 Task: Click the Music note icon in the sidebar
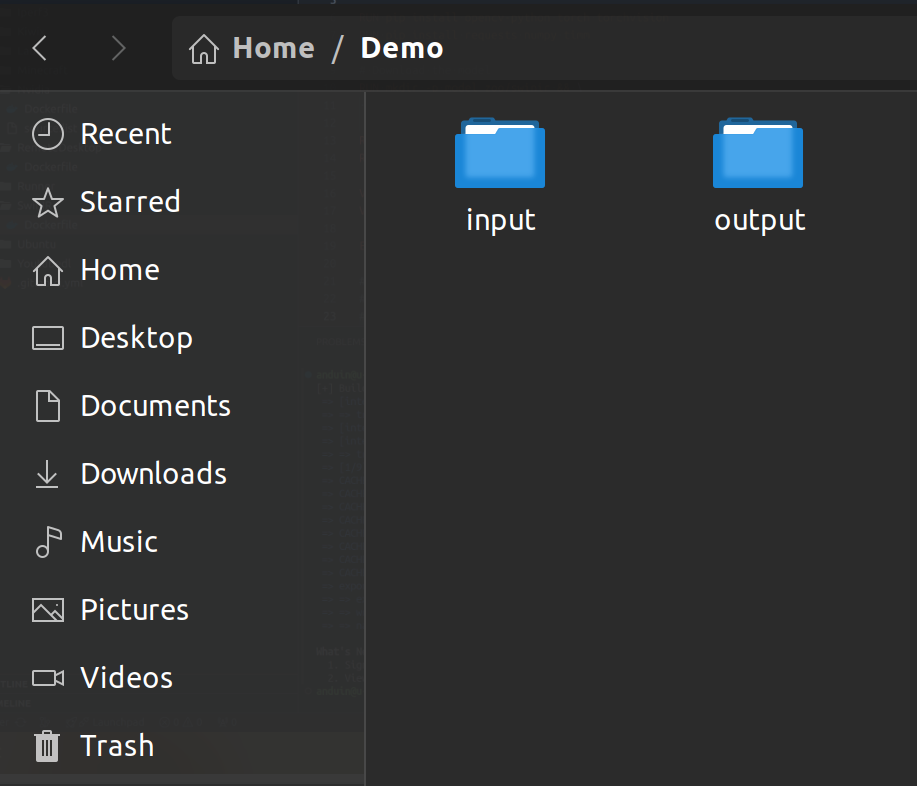[48, 542]
